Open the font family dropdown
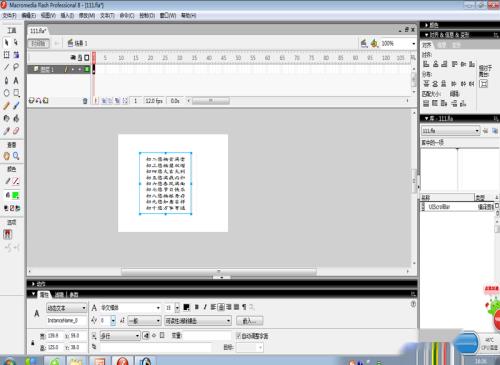This screenshot has width=500, height=365. tap(131, 308)
